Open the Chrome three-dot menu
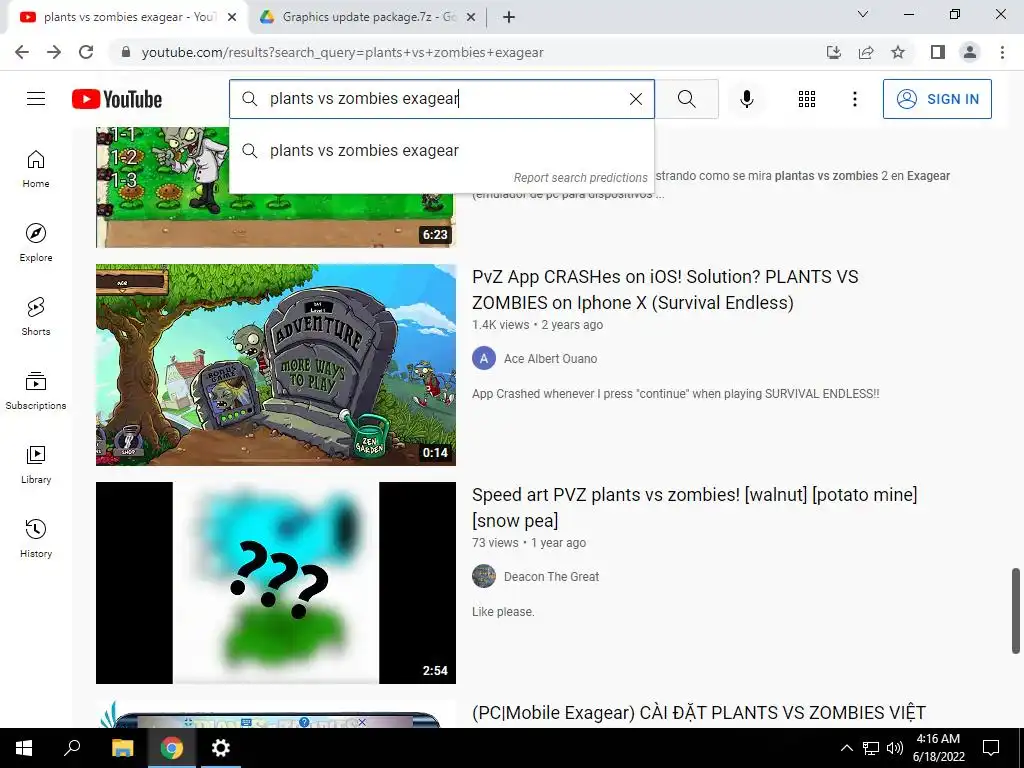 click(x=1002, y=52)
